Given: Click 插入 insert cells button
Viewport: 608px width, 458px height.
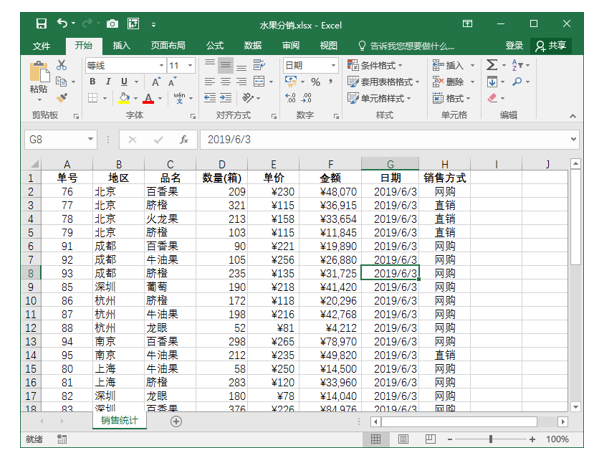Looking at the screenshot, I should tap(454, 65).
